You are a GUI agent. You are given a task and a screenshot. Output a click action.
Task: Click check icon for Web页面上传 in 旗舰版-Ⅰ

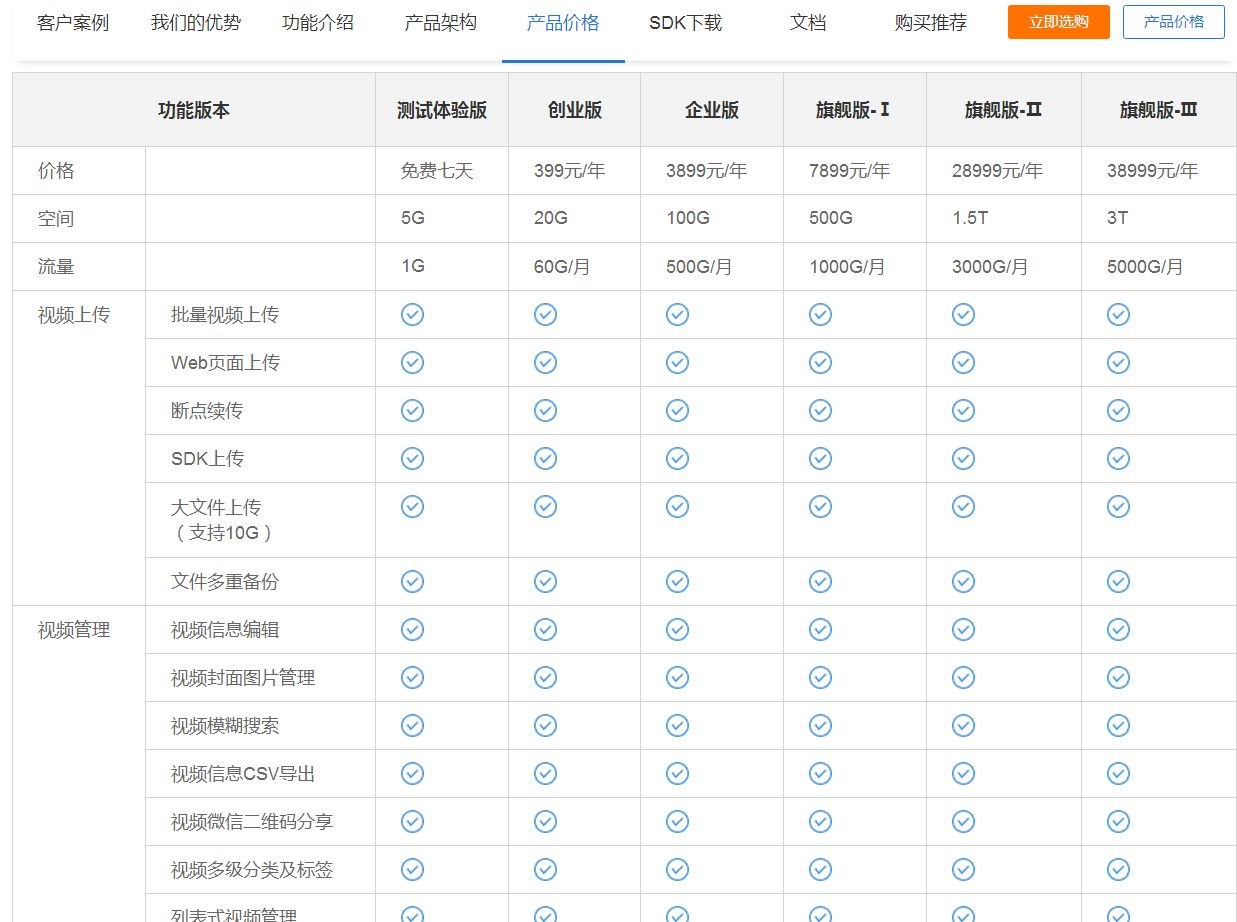click(x=820, y=363)
